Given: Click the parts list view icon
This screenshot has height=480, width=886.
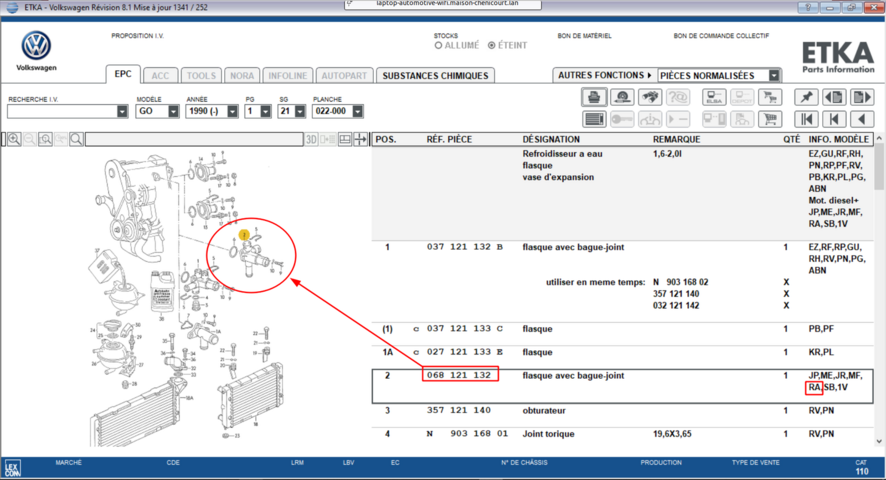Looking at the screenshot, I should [x=594, y=119].
